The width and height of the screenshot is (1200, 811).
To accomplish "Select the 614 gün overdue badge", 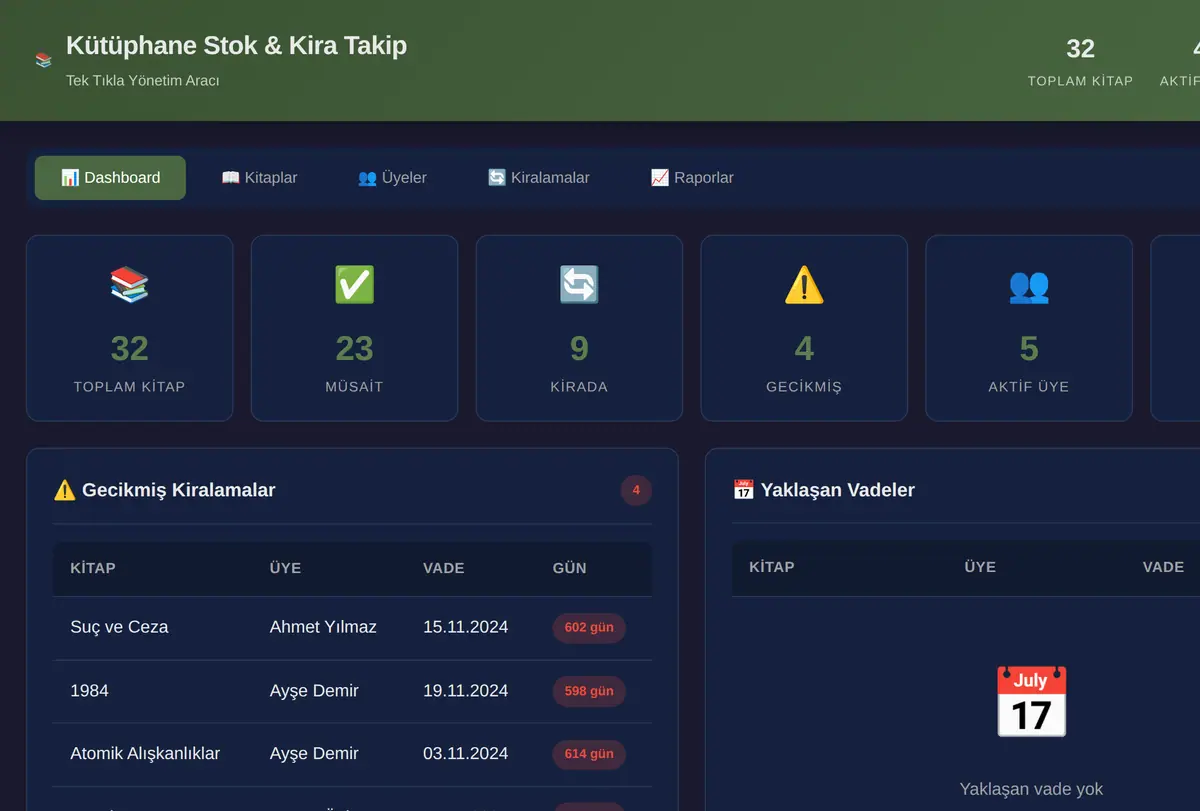I will 589,754.
